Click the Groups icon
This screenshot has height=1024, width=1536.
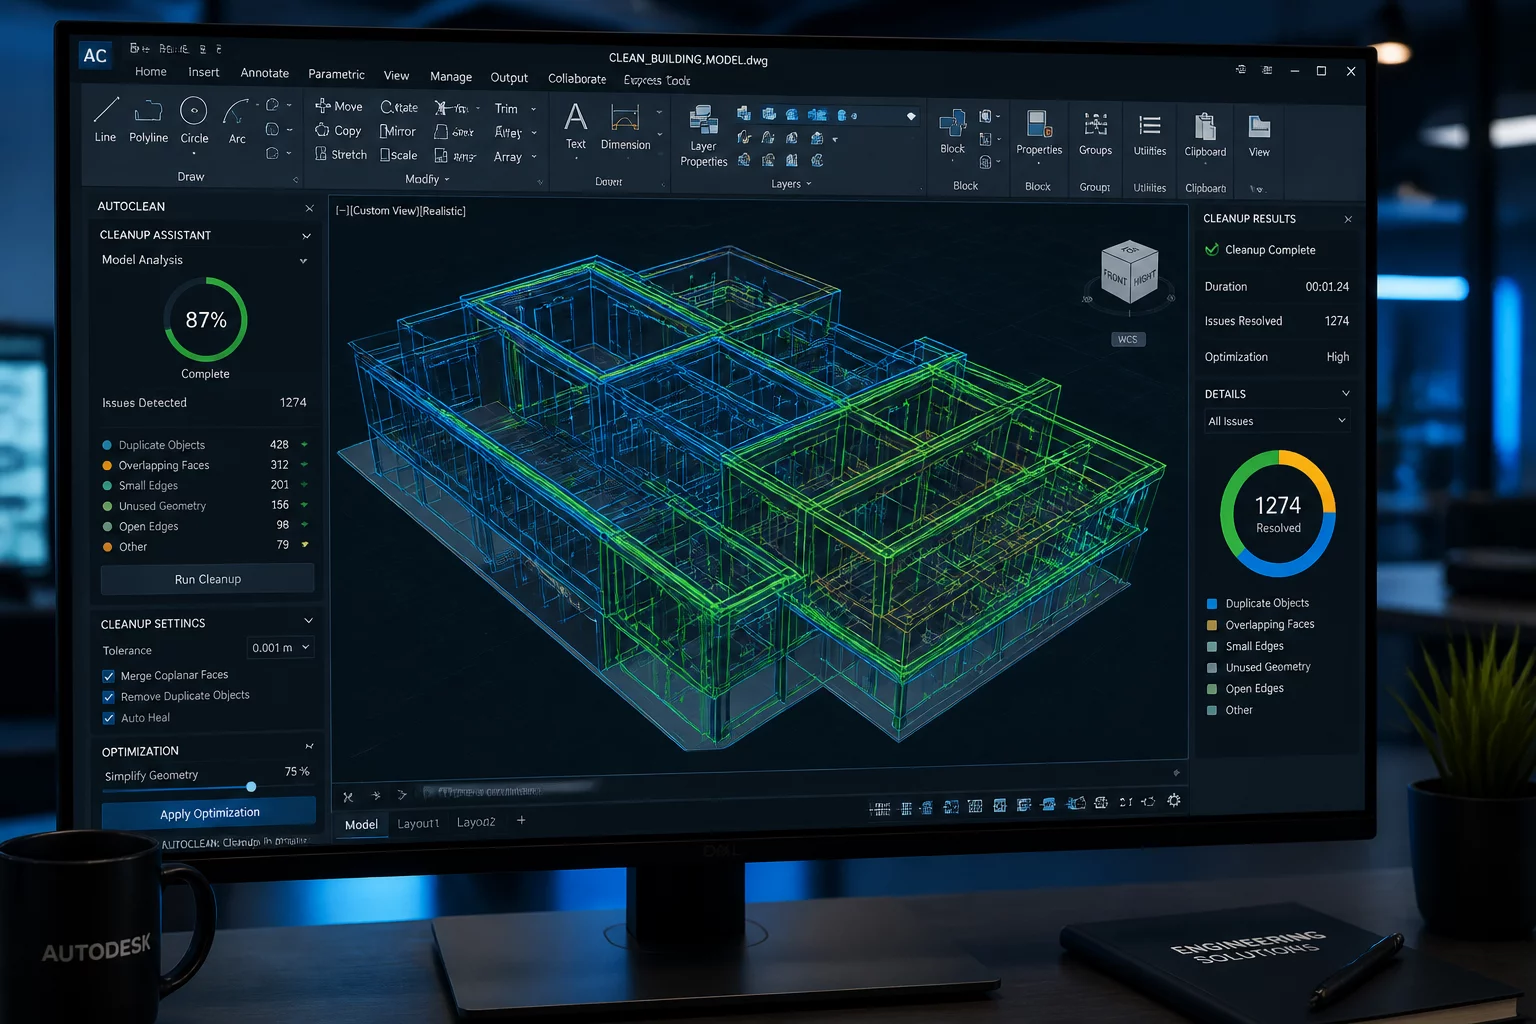click(x=1095, y=133)
